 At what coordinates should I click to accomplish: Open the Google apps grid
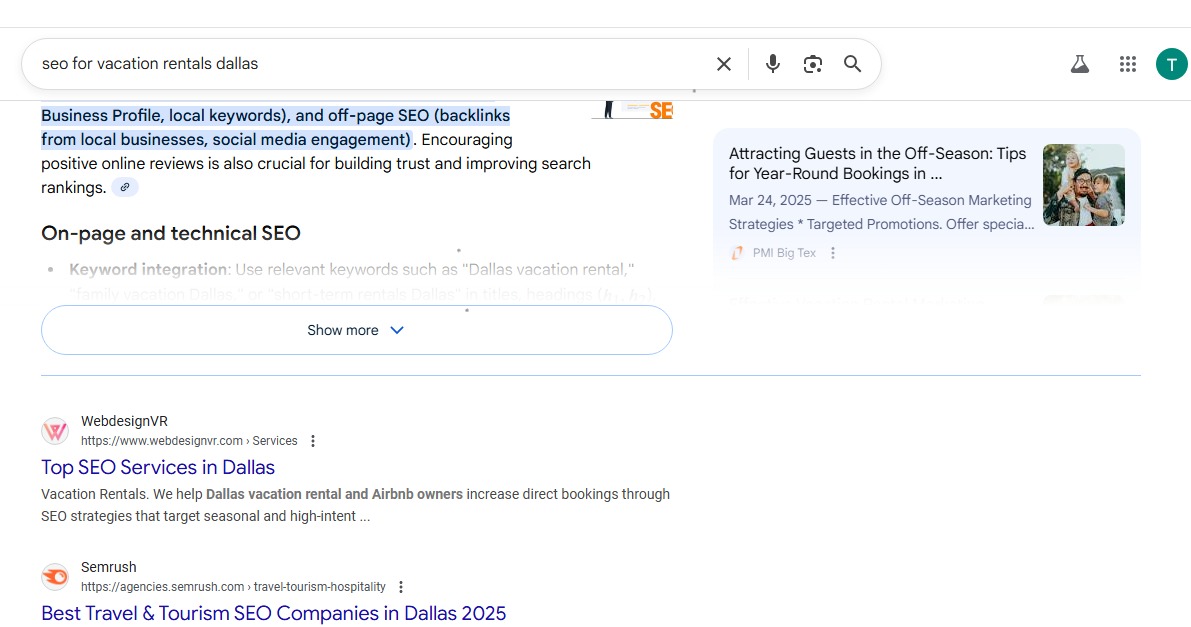[1128, 64]
